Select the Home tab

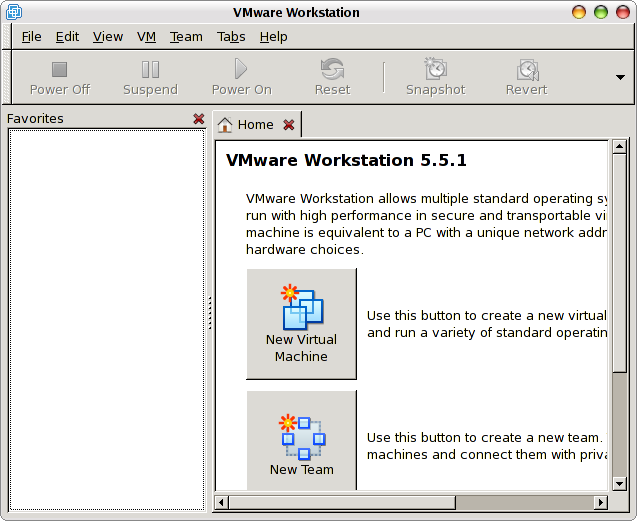[x=256, y=124]
